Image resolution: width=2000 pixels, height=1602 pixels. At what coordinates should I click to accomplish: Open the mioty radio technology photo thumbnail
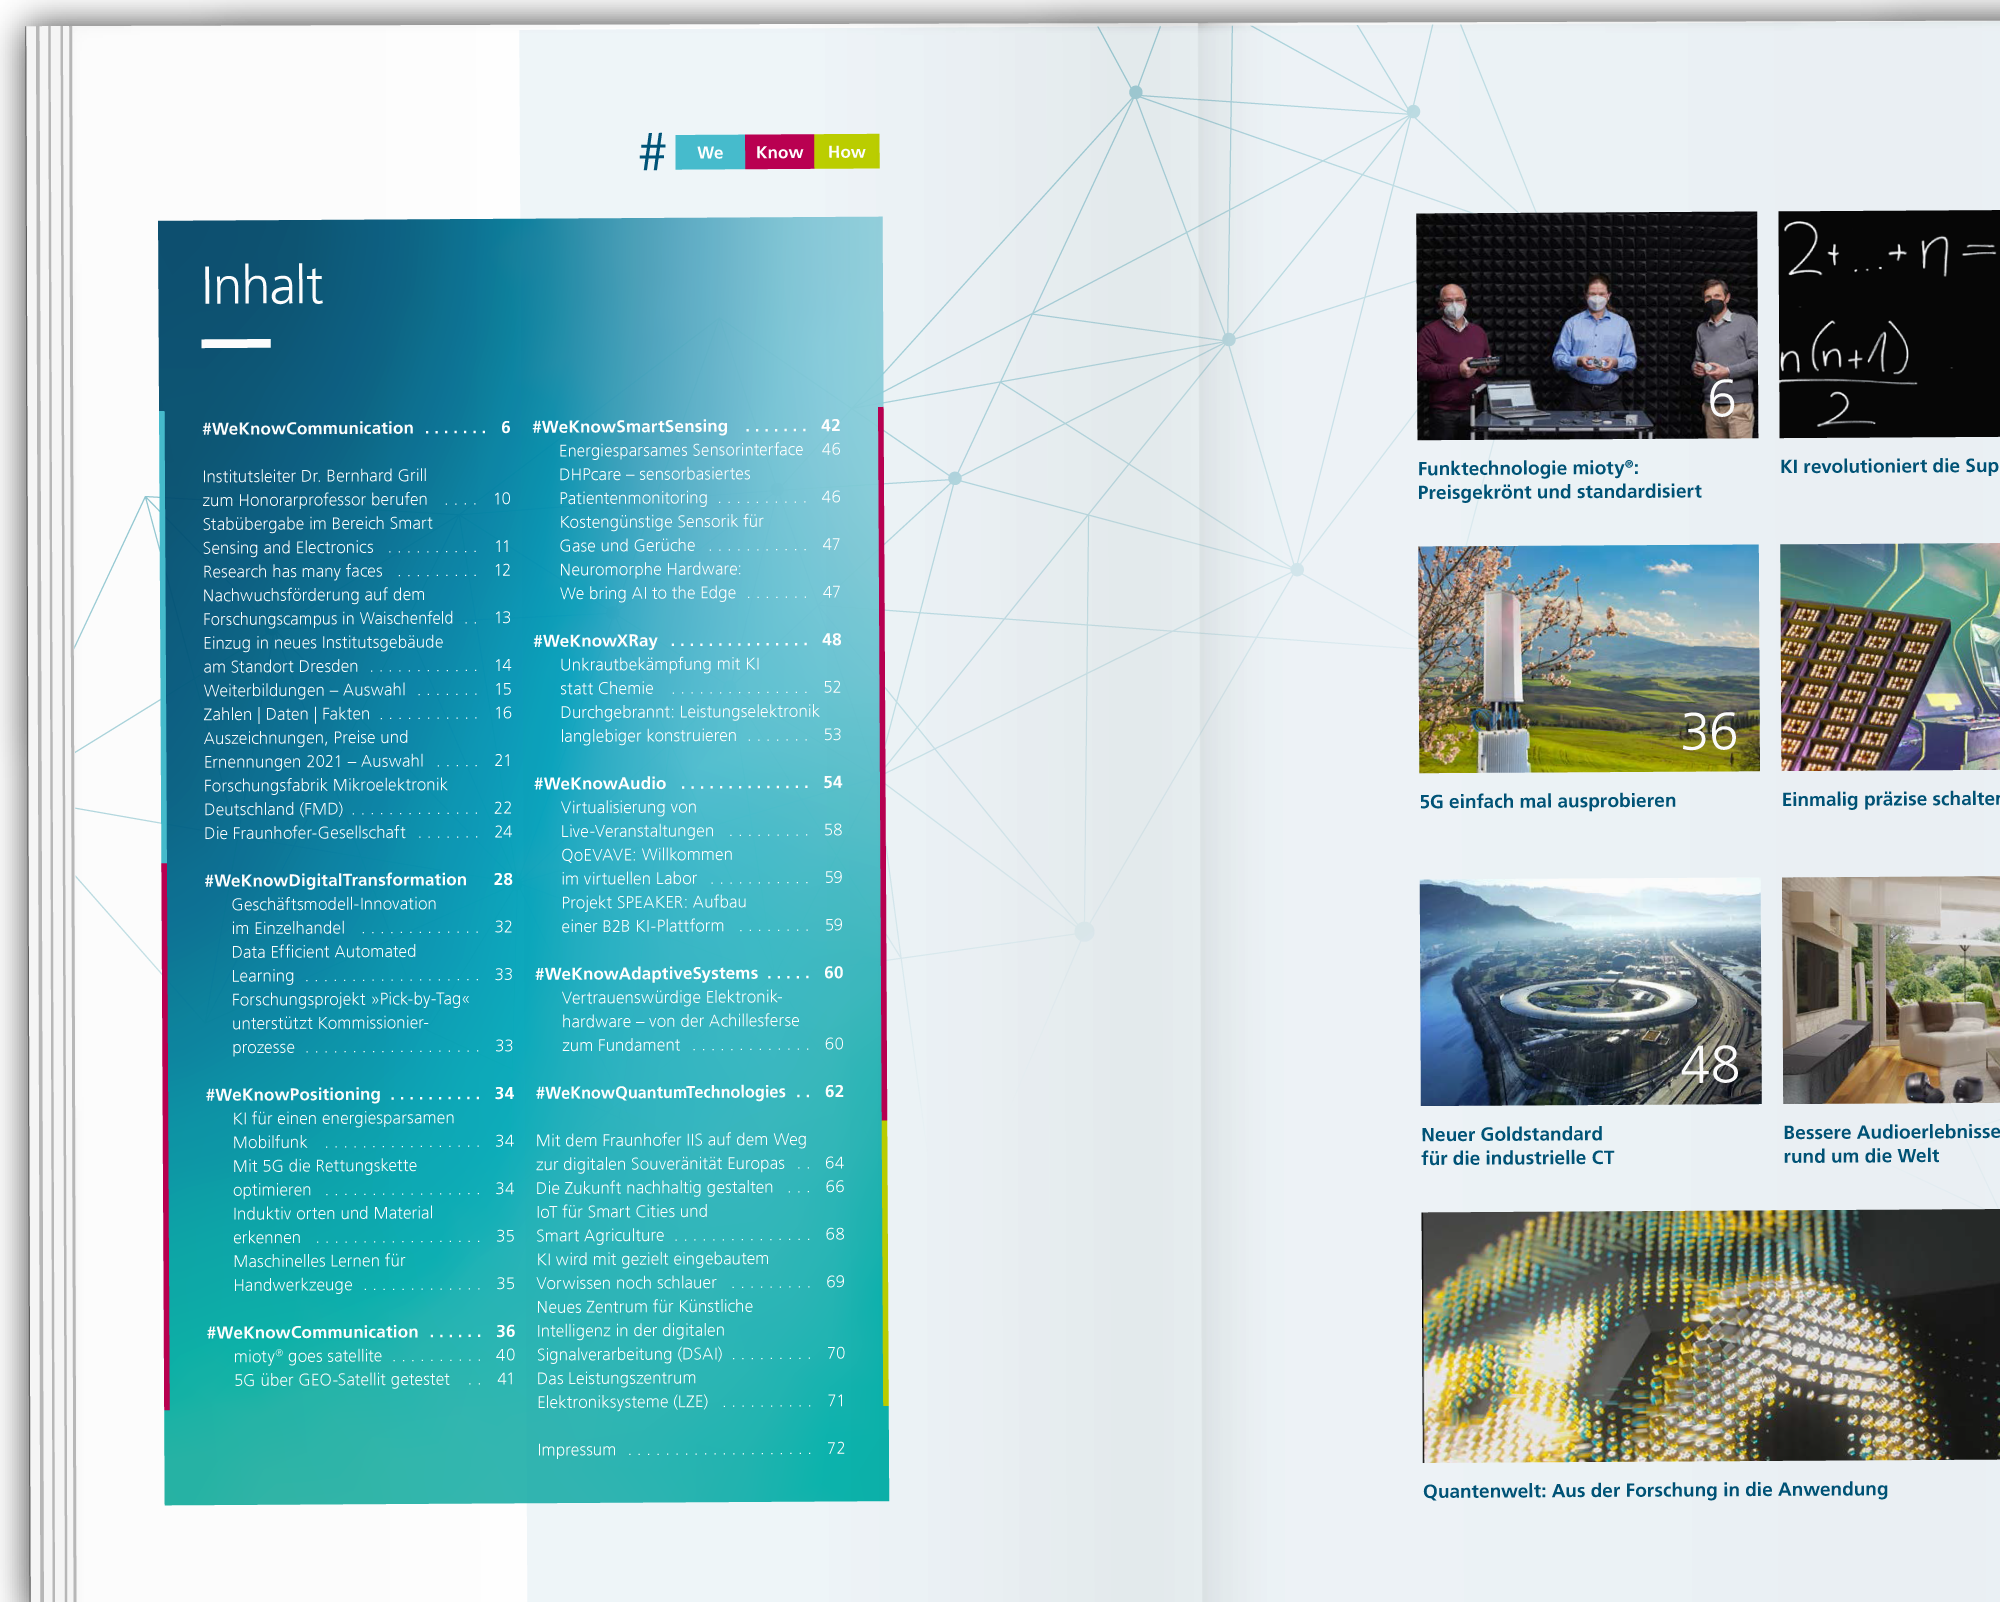pyautogui.click(x=1587, y=325)
